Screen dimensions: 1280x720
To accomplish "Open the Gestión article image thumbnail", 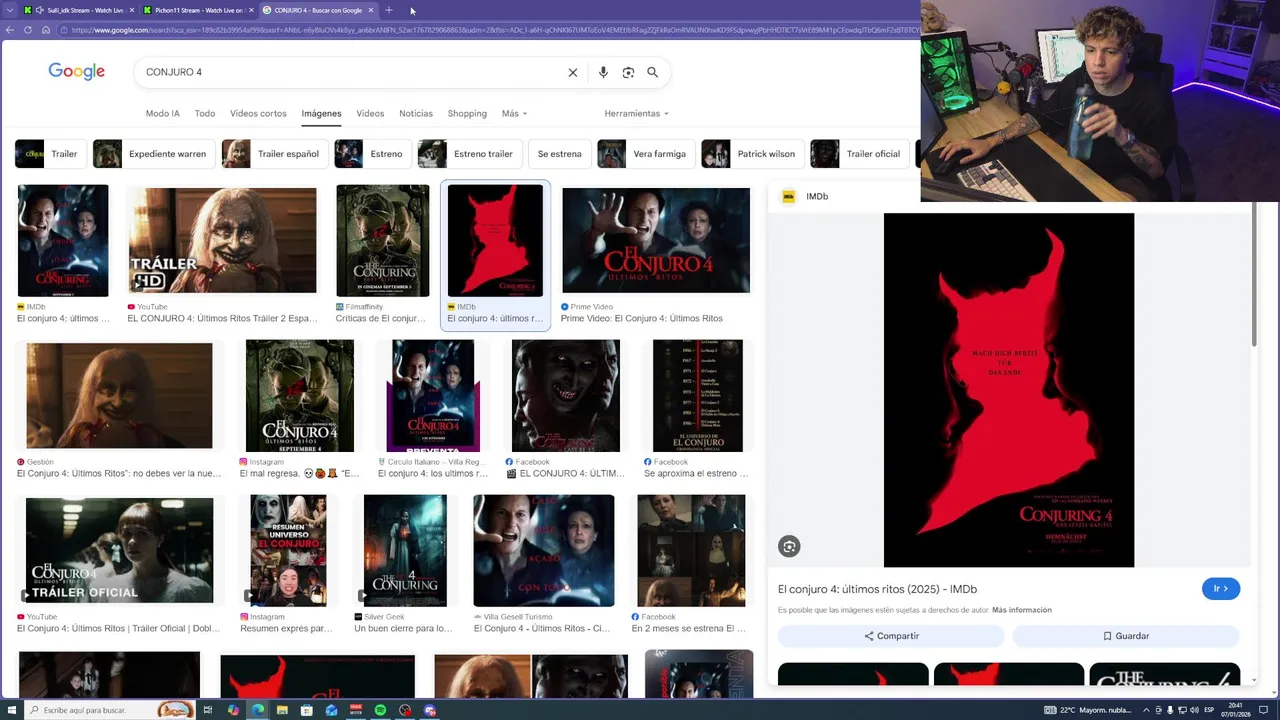I will [119, 396].
